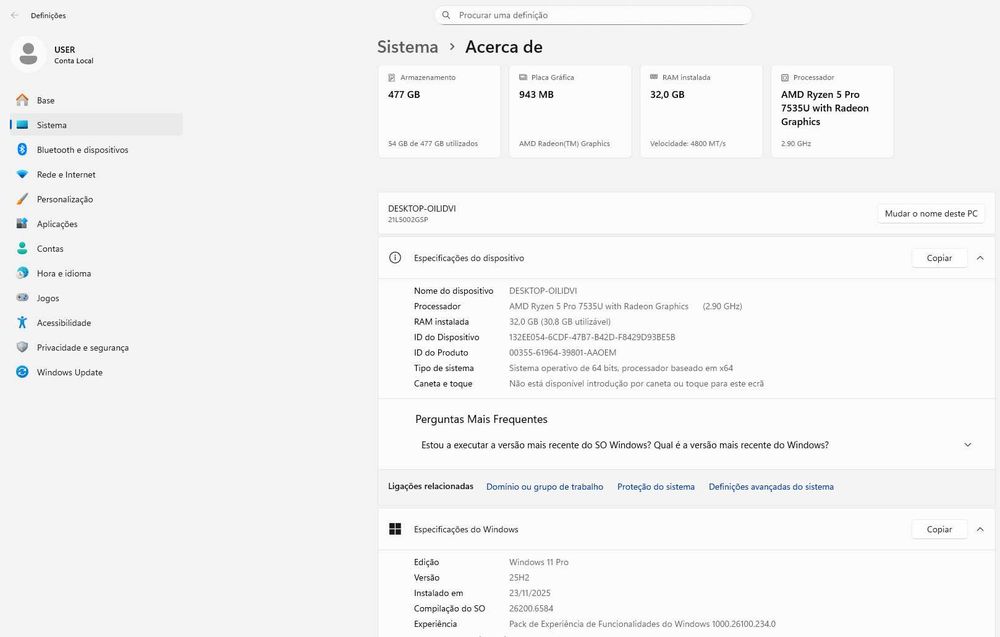Click RAM instalada value 32,0 GB (30,8 GB utilizável)
Viewport: 1000px width, 637px height.
pyautogui.click(x=559, y=322)
